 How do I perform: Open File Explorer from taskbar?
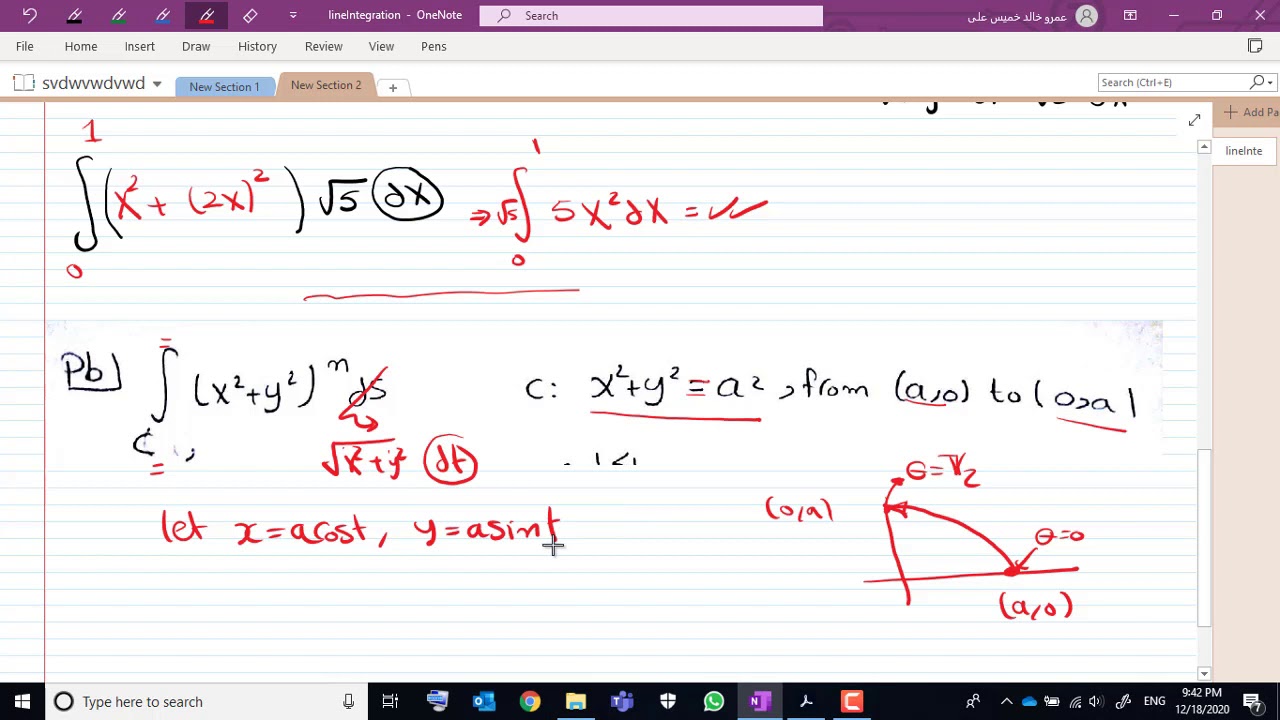coord(576,701)
